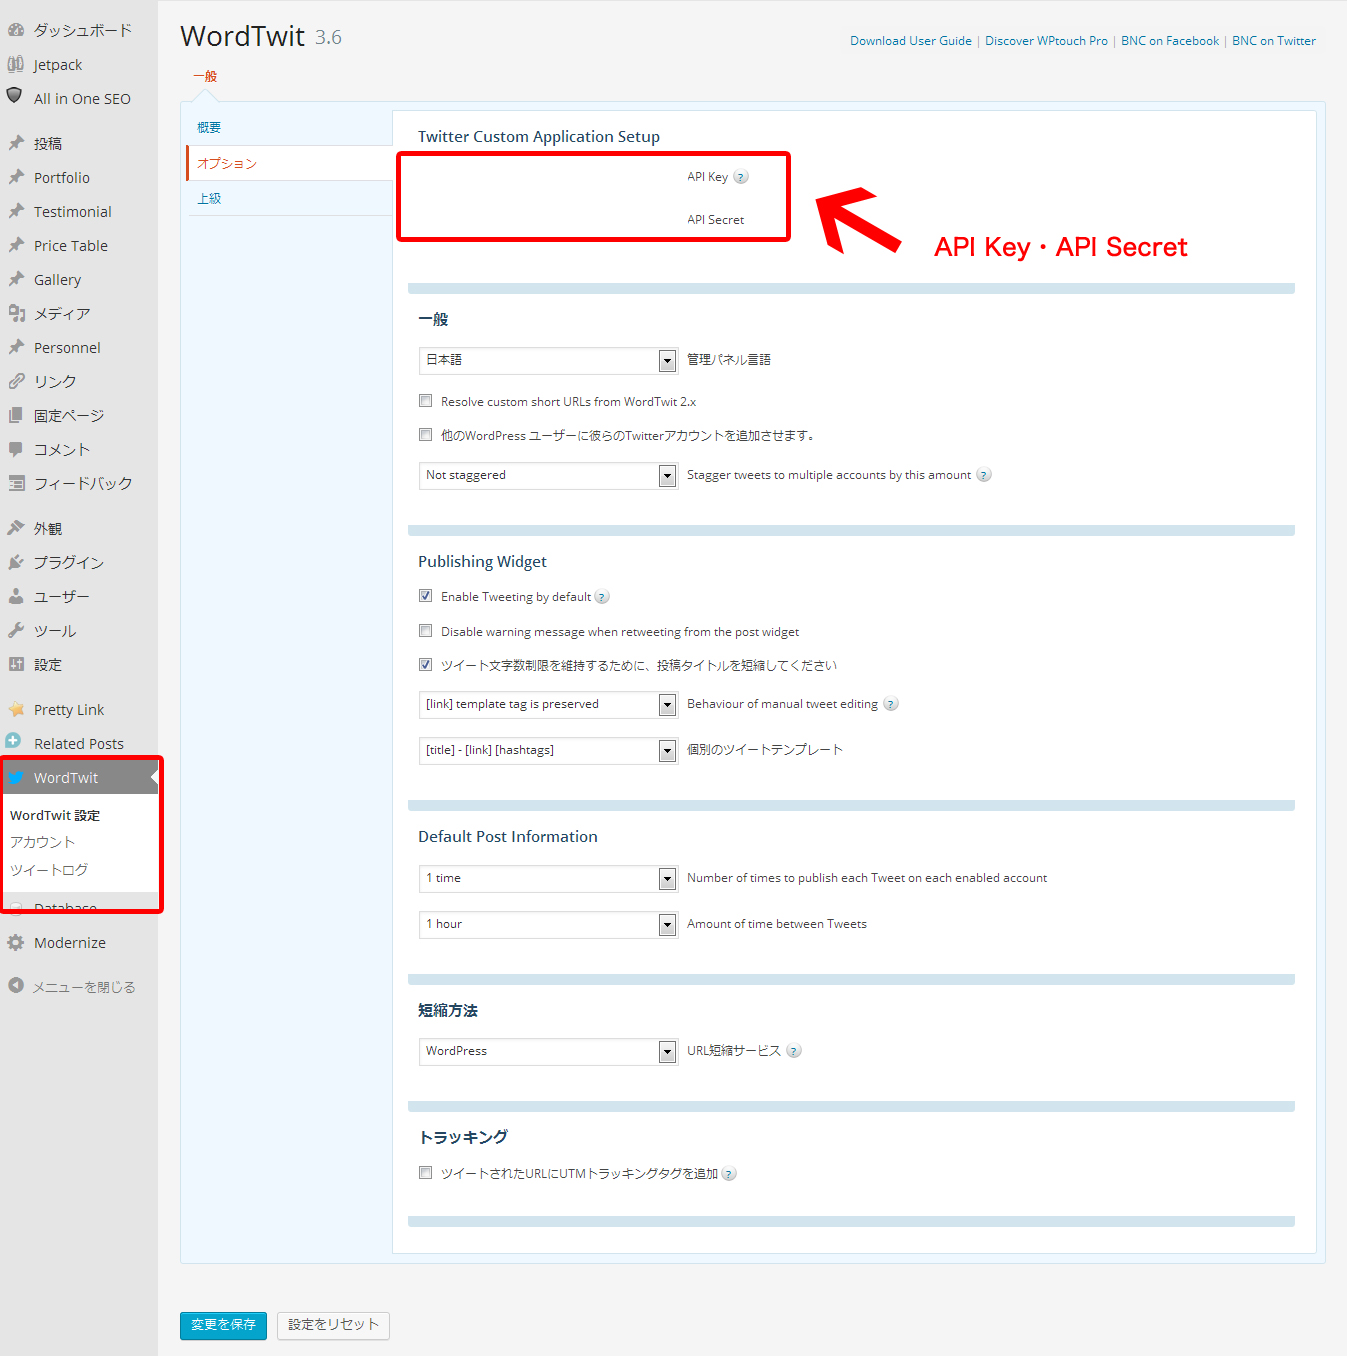The width and height of the screenshot is (1349, 1356).
Task: Click the wrench icon beside ツール
Action: tap(16, 630)
